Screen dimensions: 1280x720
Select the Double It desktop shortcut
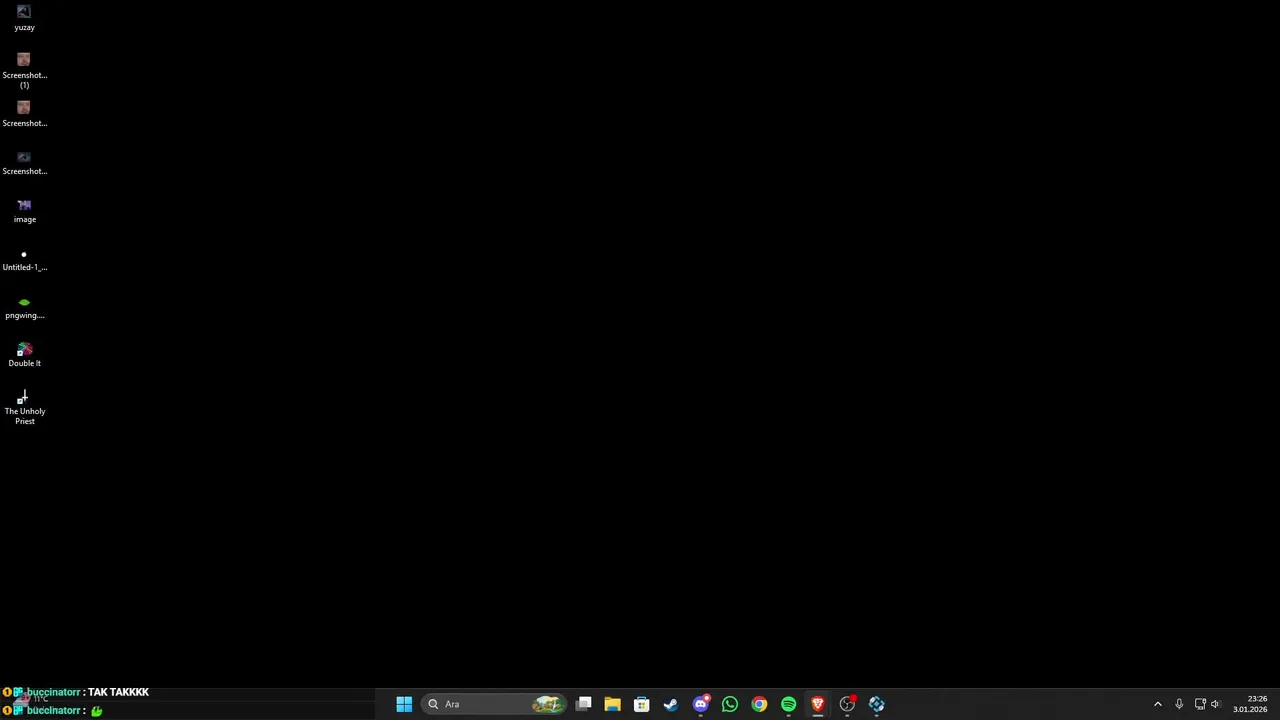pos(24,354)
